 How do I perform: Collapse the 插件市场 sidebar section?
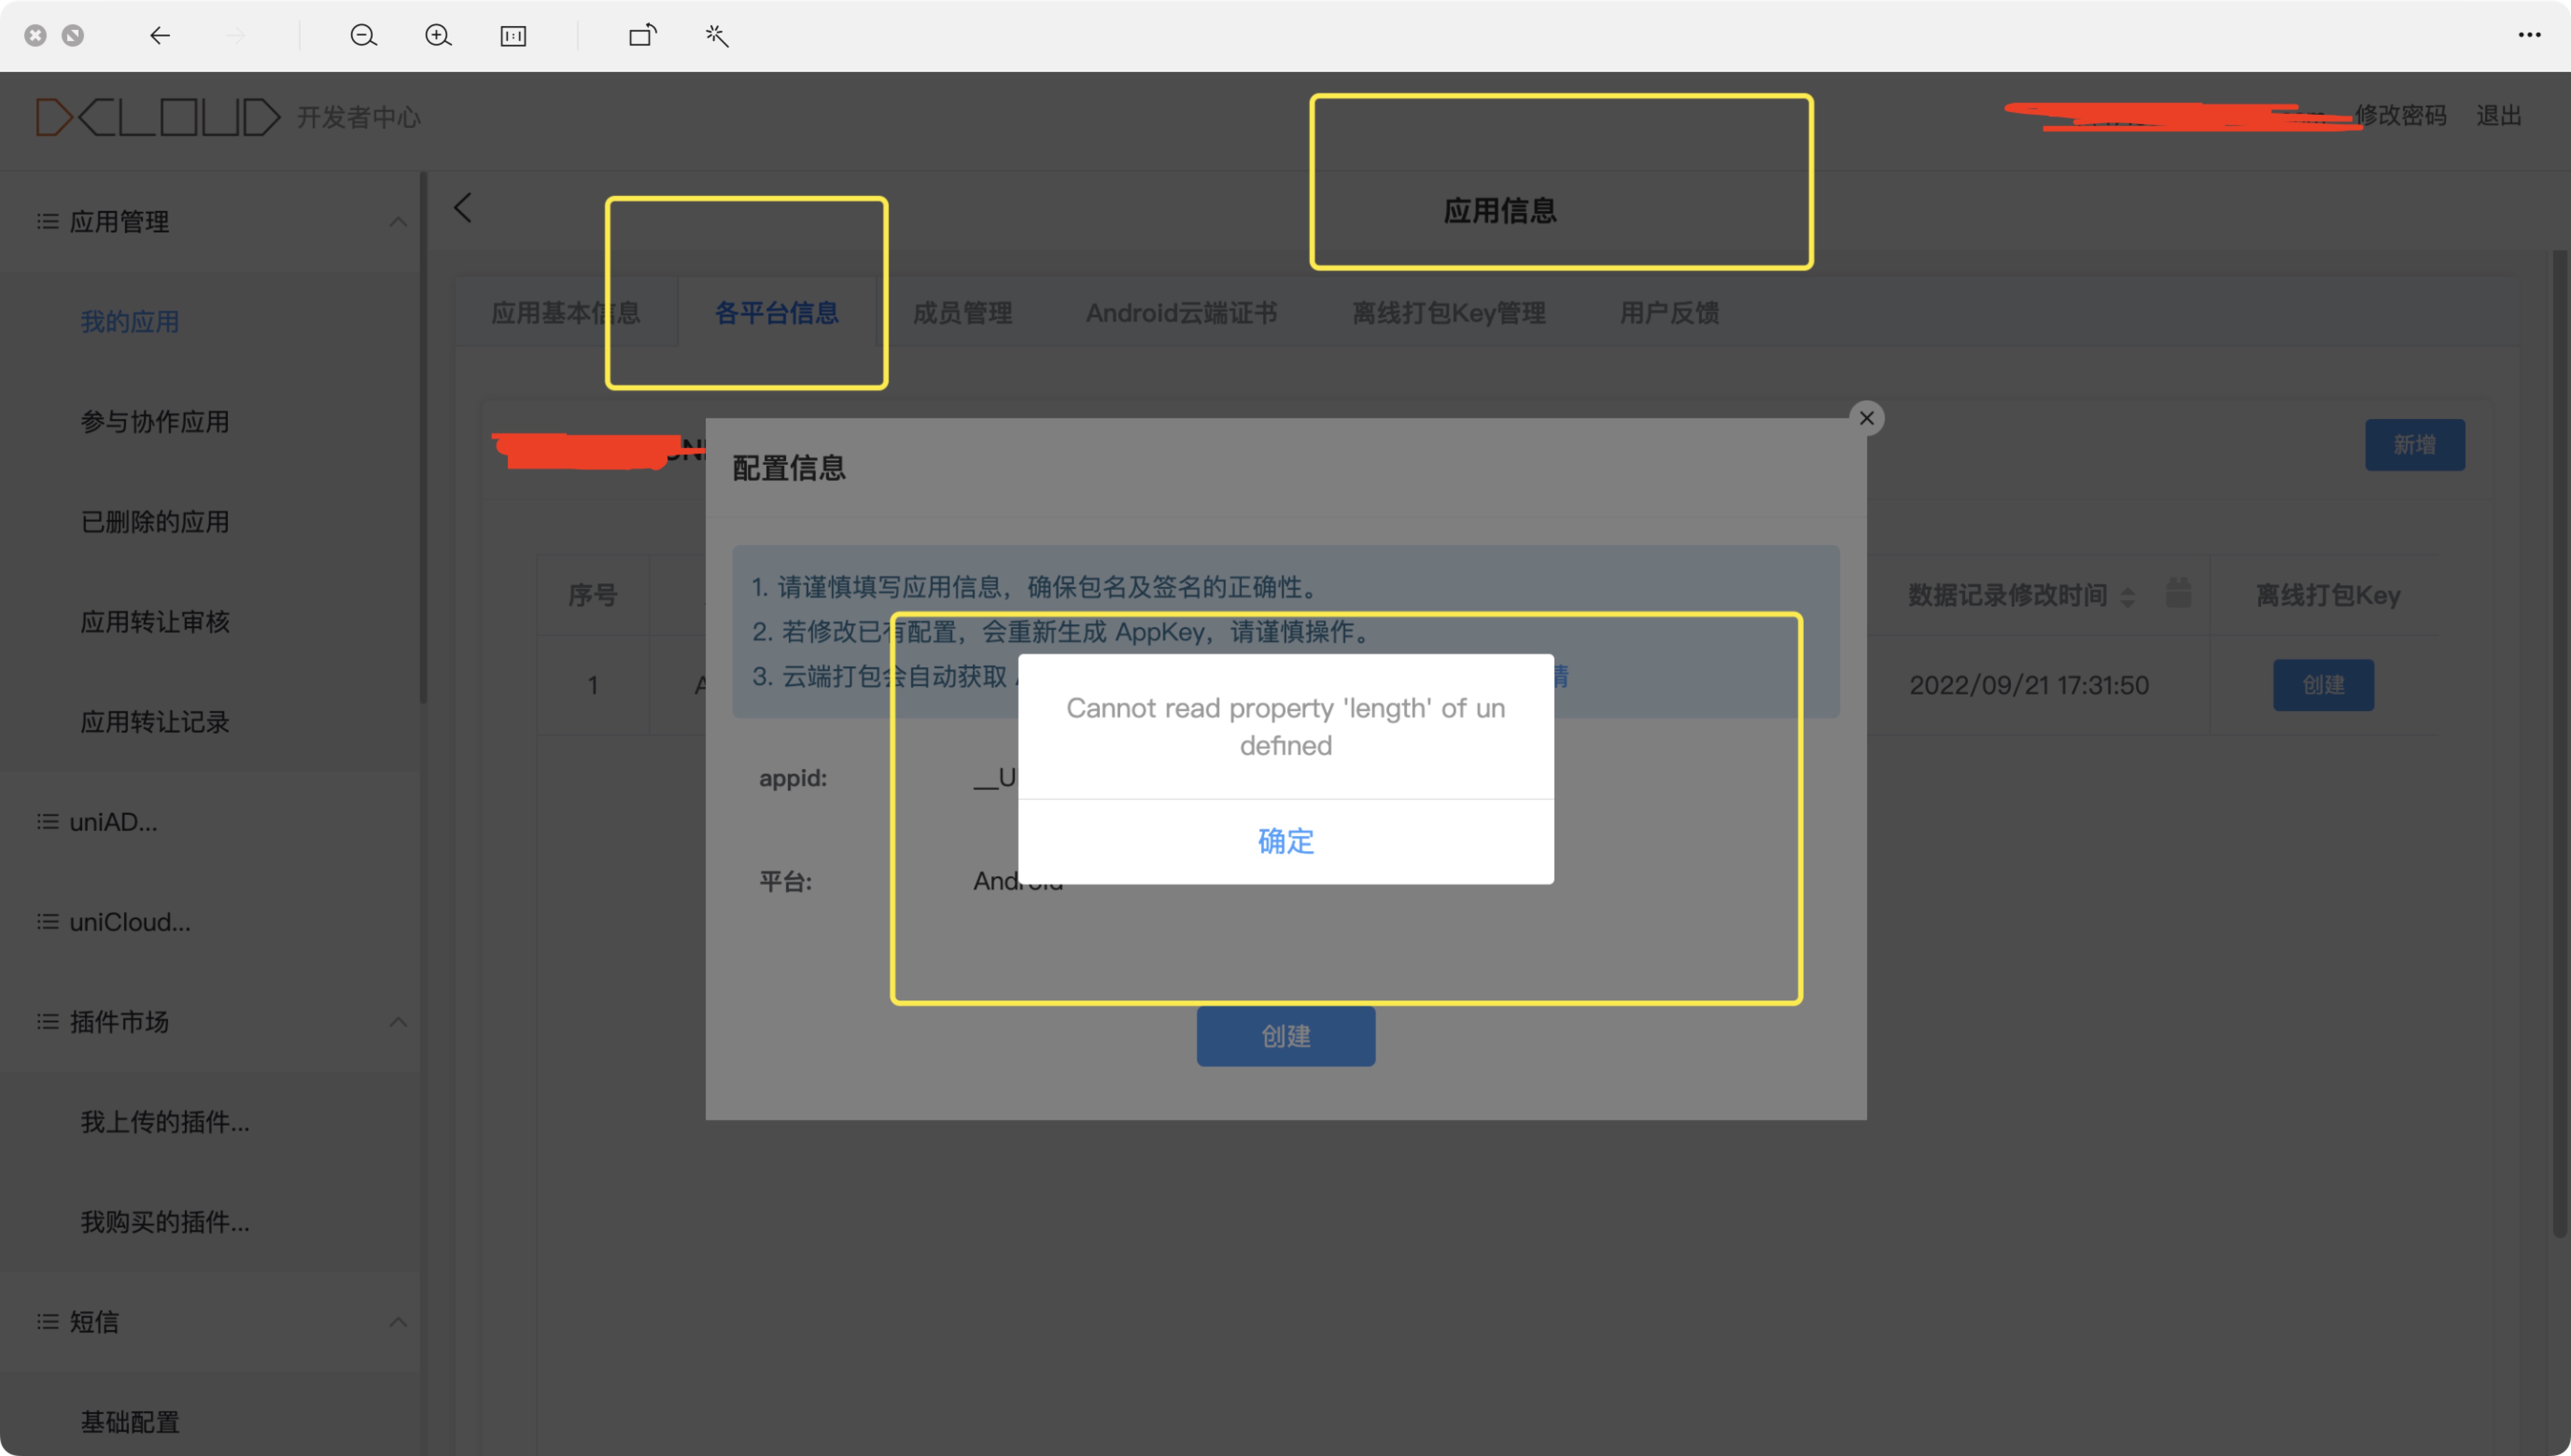pos(398,1022)
